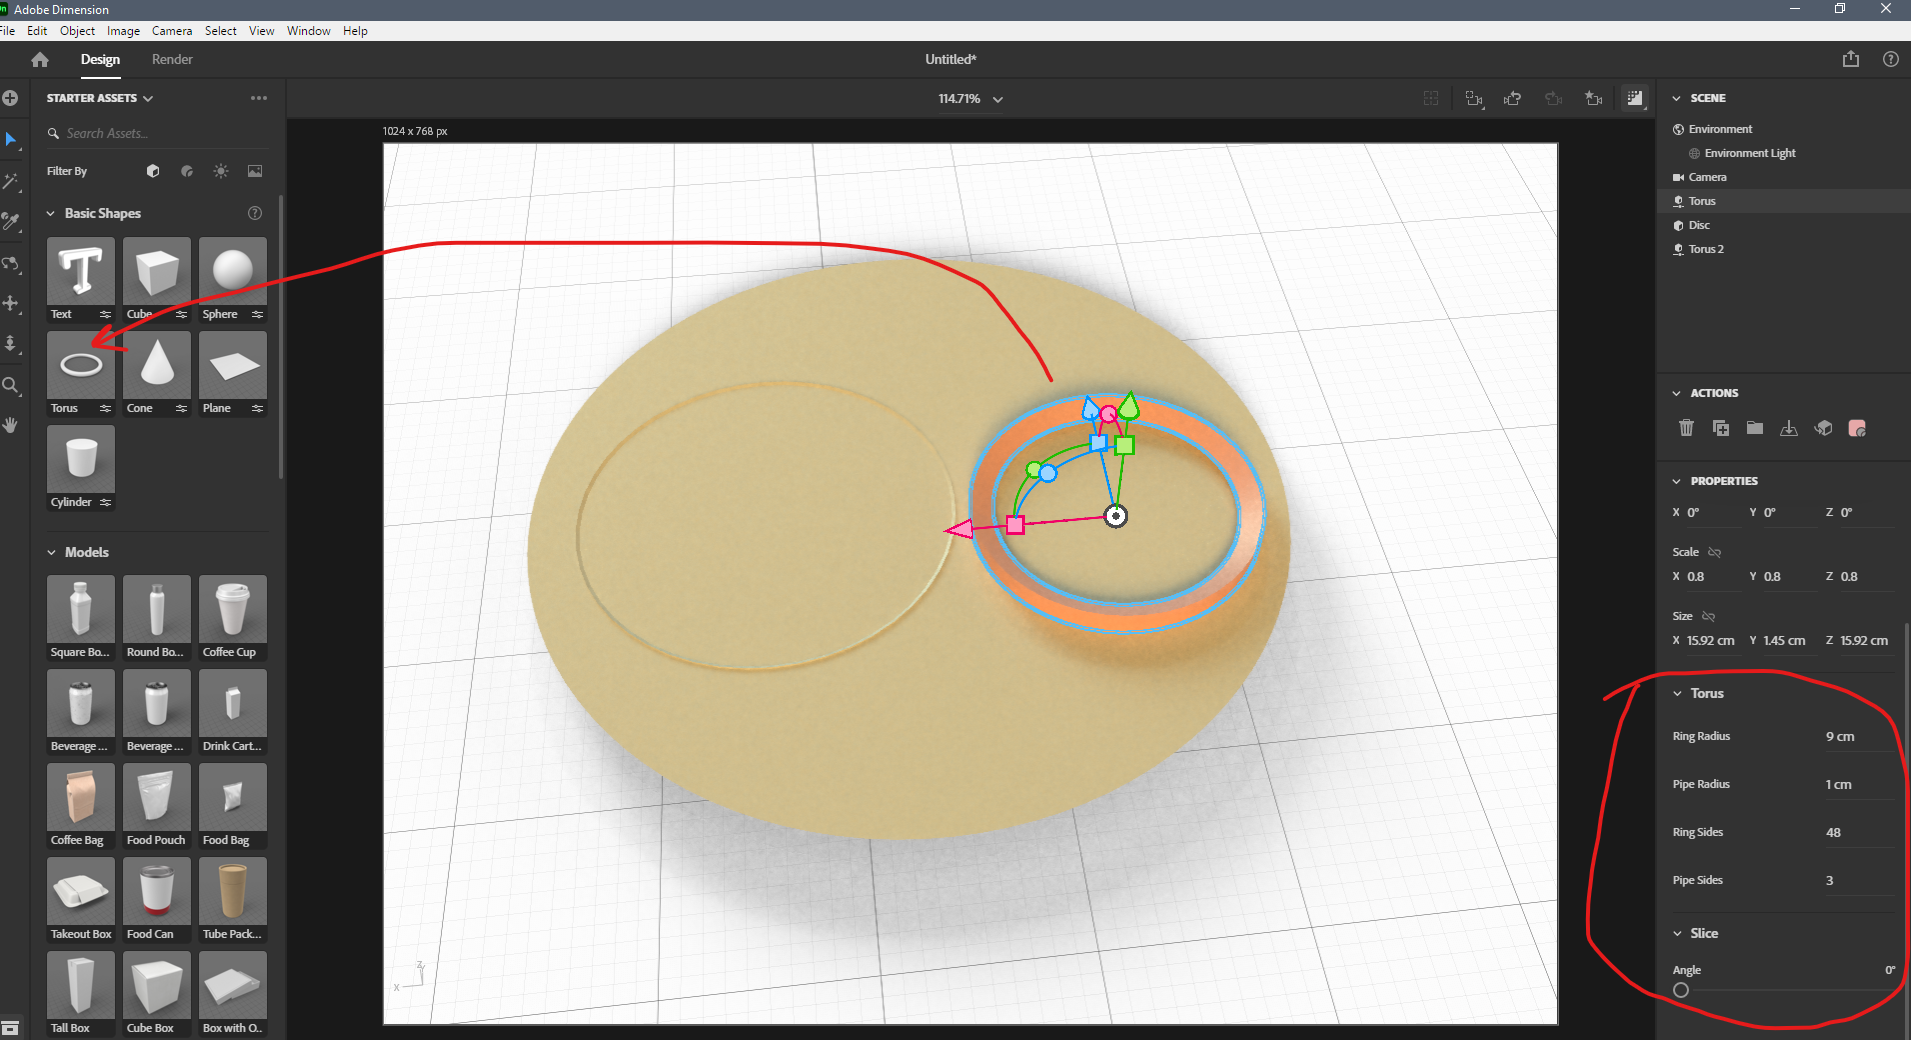Toggle the materials filter in Filter By
The height and width of the screenshot is (1040, 1912).
click(x=186, y=171)
